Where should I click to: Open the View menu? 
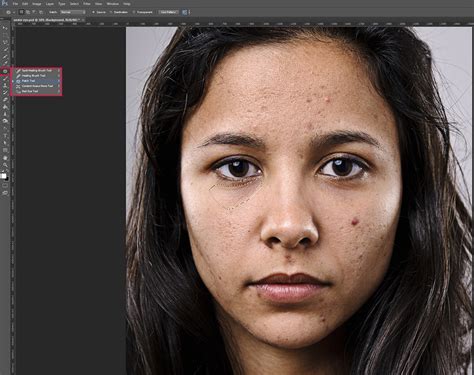coord(98,4)
